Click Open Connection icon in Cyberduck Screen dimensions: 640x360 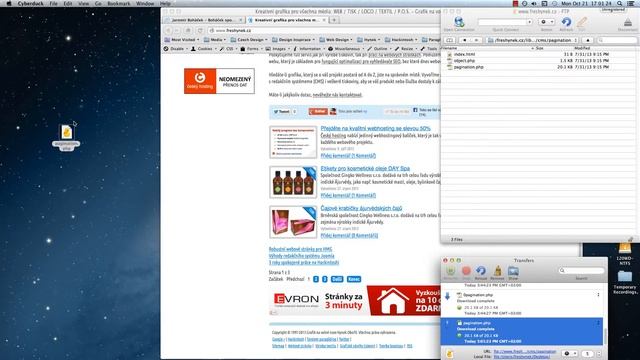pos(459,22)
